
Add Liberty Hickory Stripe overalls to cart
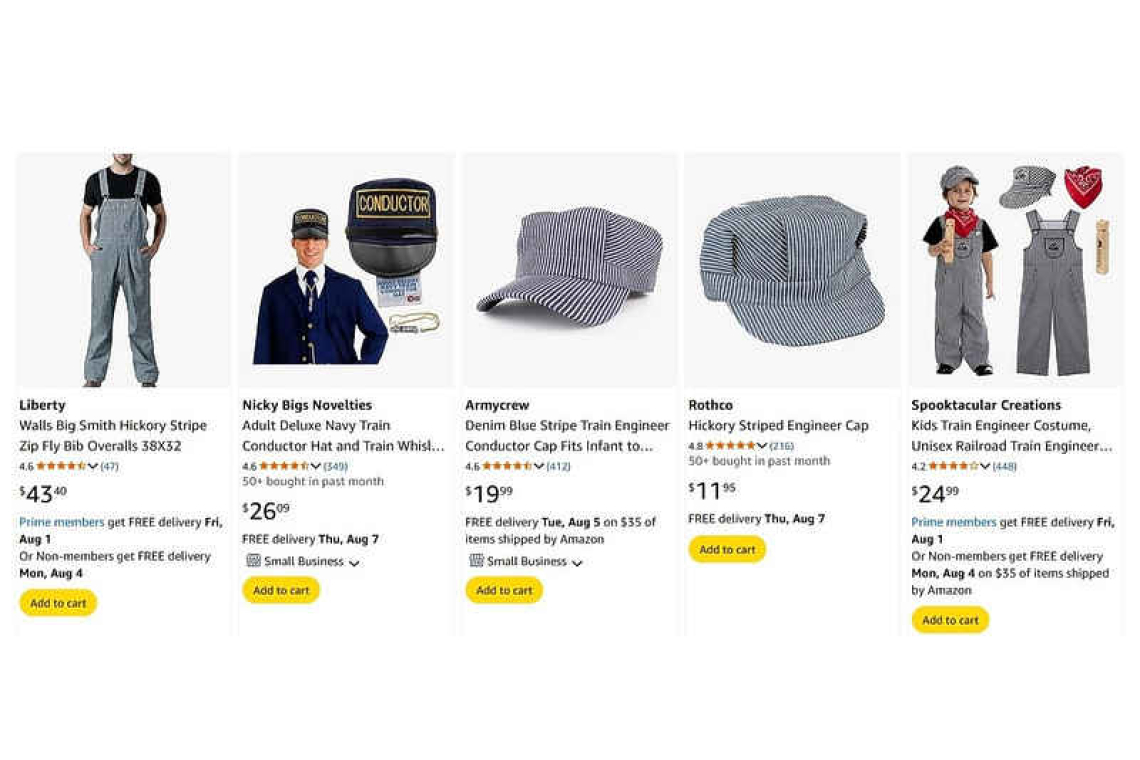click(x=58, y=603)
